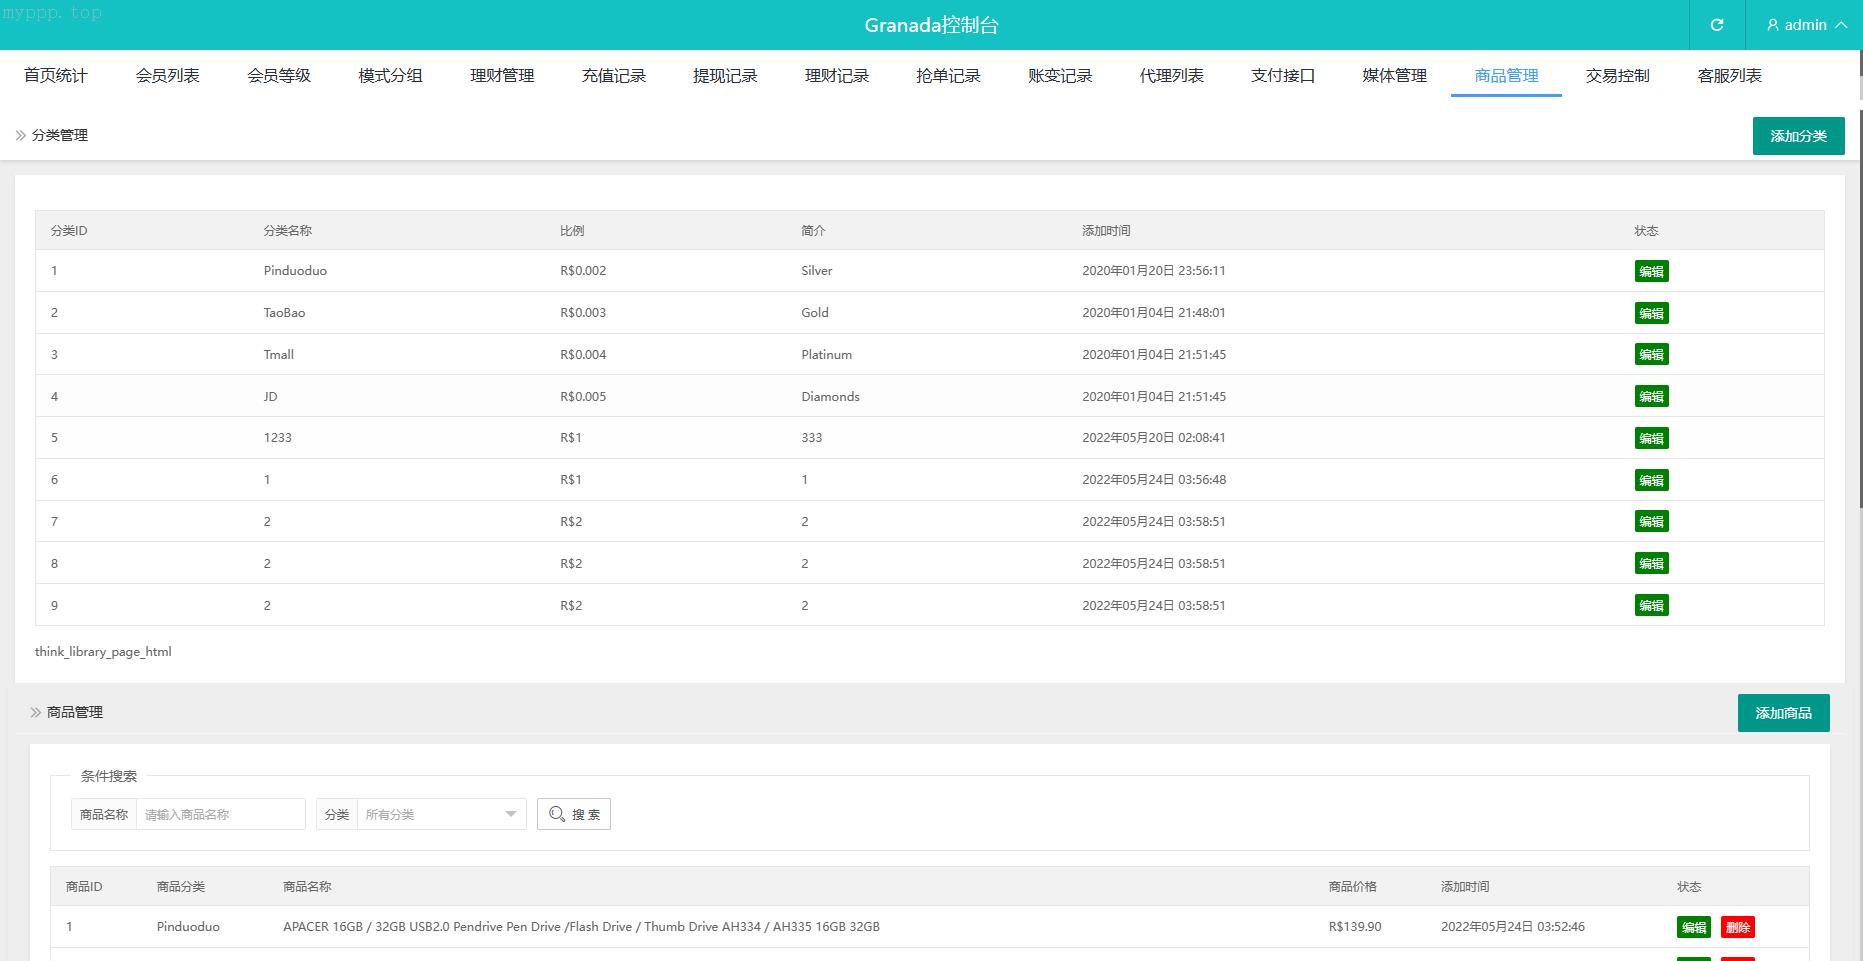Edit the category with ID 9
This screenshot has width=1863, height=961.
tap(1651, 605)
